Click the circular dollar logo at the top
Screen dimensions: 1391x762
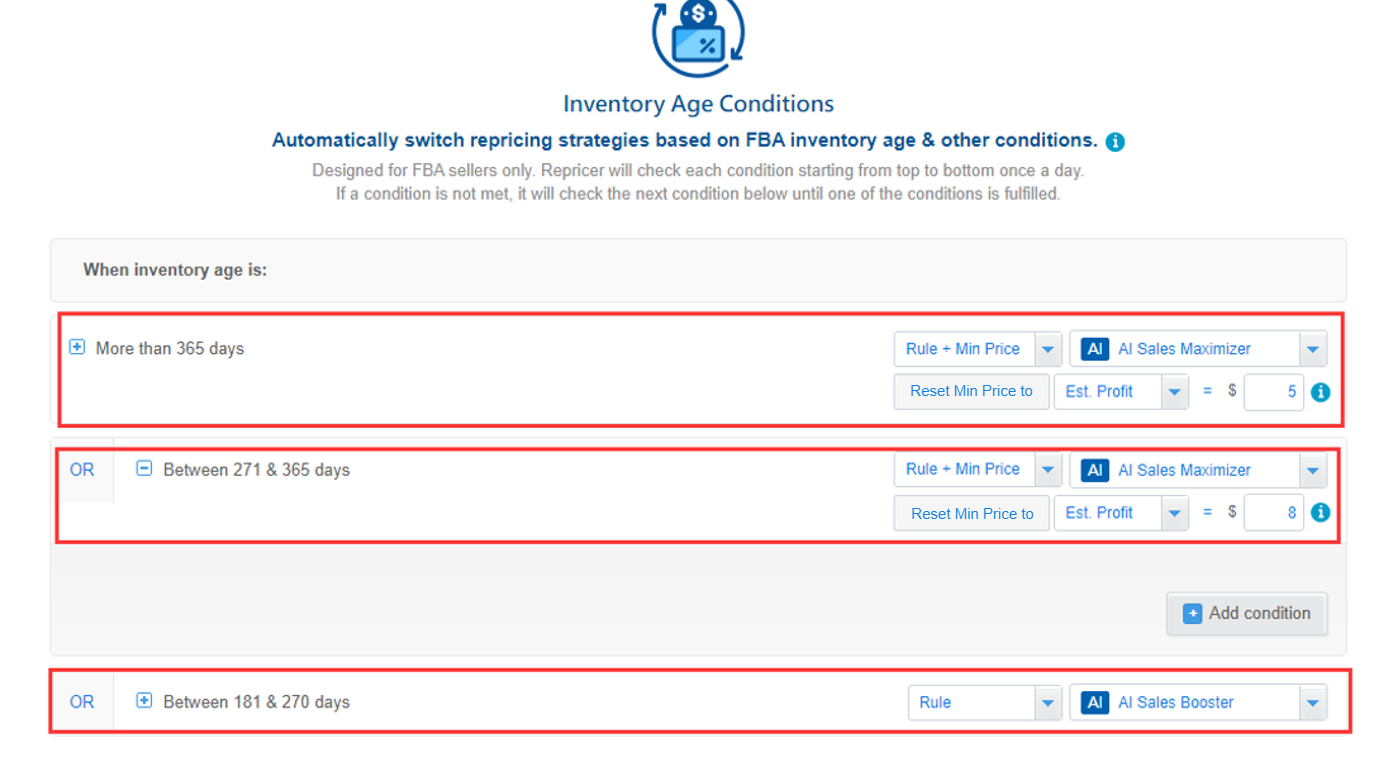point(697,38)
